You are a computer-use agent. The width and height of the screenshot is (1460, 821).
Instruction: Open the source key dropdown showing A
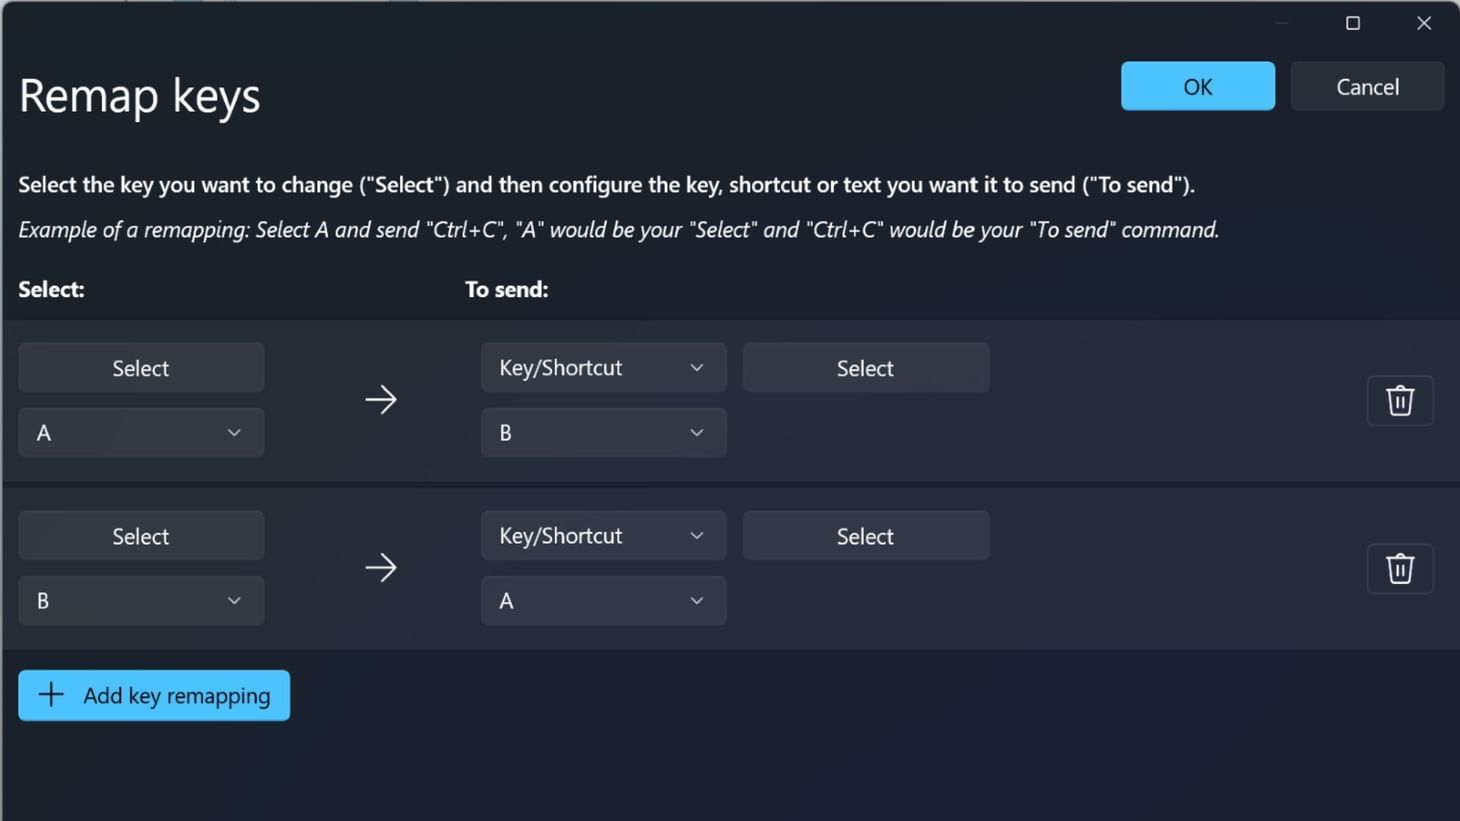(141, 432)
